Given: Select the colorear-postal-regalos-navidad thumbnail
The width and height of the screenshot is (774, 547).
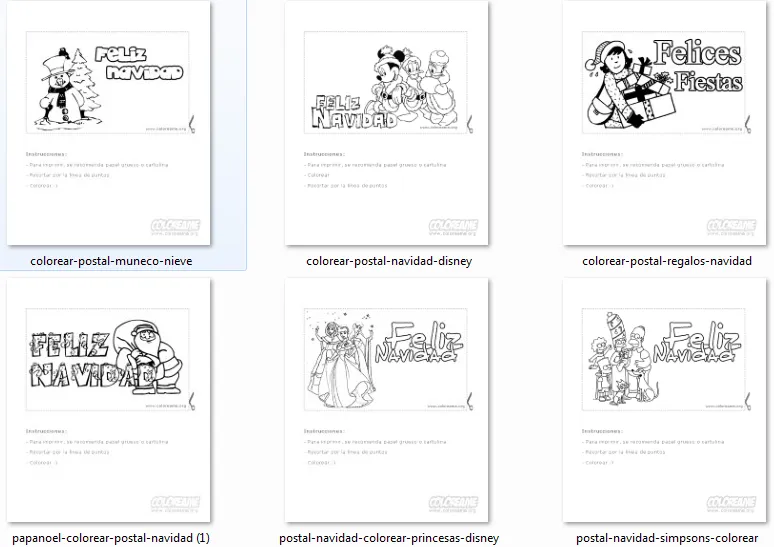Looking at the screenshot, I should pos(664,123).
